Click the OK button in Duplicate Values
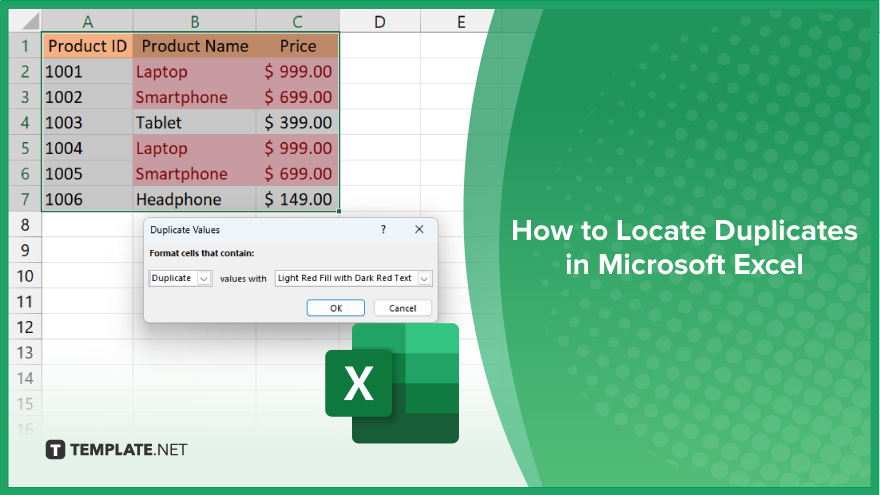This screenshot has height=495, width=880. point(336,308)
